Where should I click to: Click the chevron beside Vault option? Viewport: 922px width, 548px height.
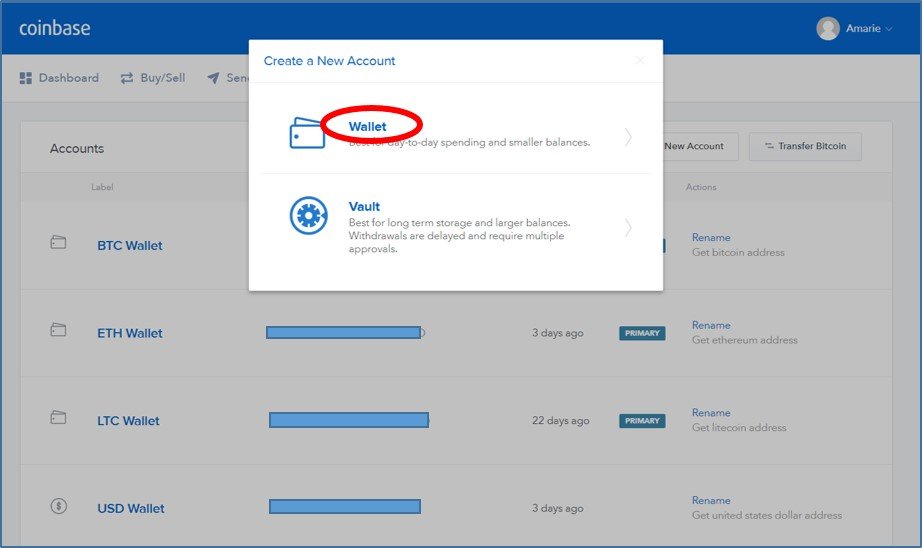628,227
